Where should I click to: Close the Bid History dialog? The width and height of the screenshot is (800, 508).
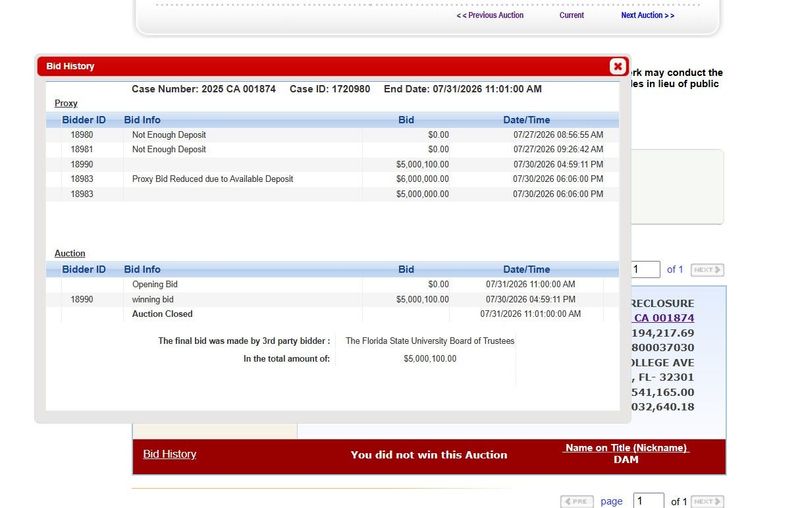tap(617, 66)
